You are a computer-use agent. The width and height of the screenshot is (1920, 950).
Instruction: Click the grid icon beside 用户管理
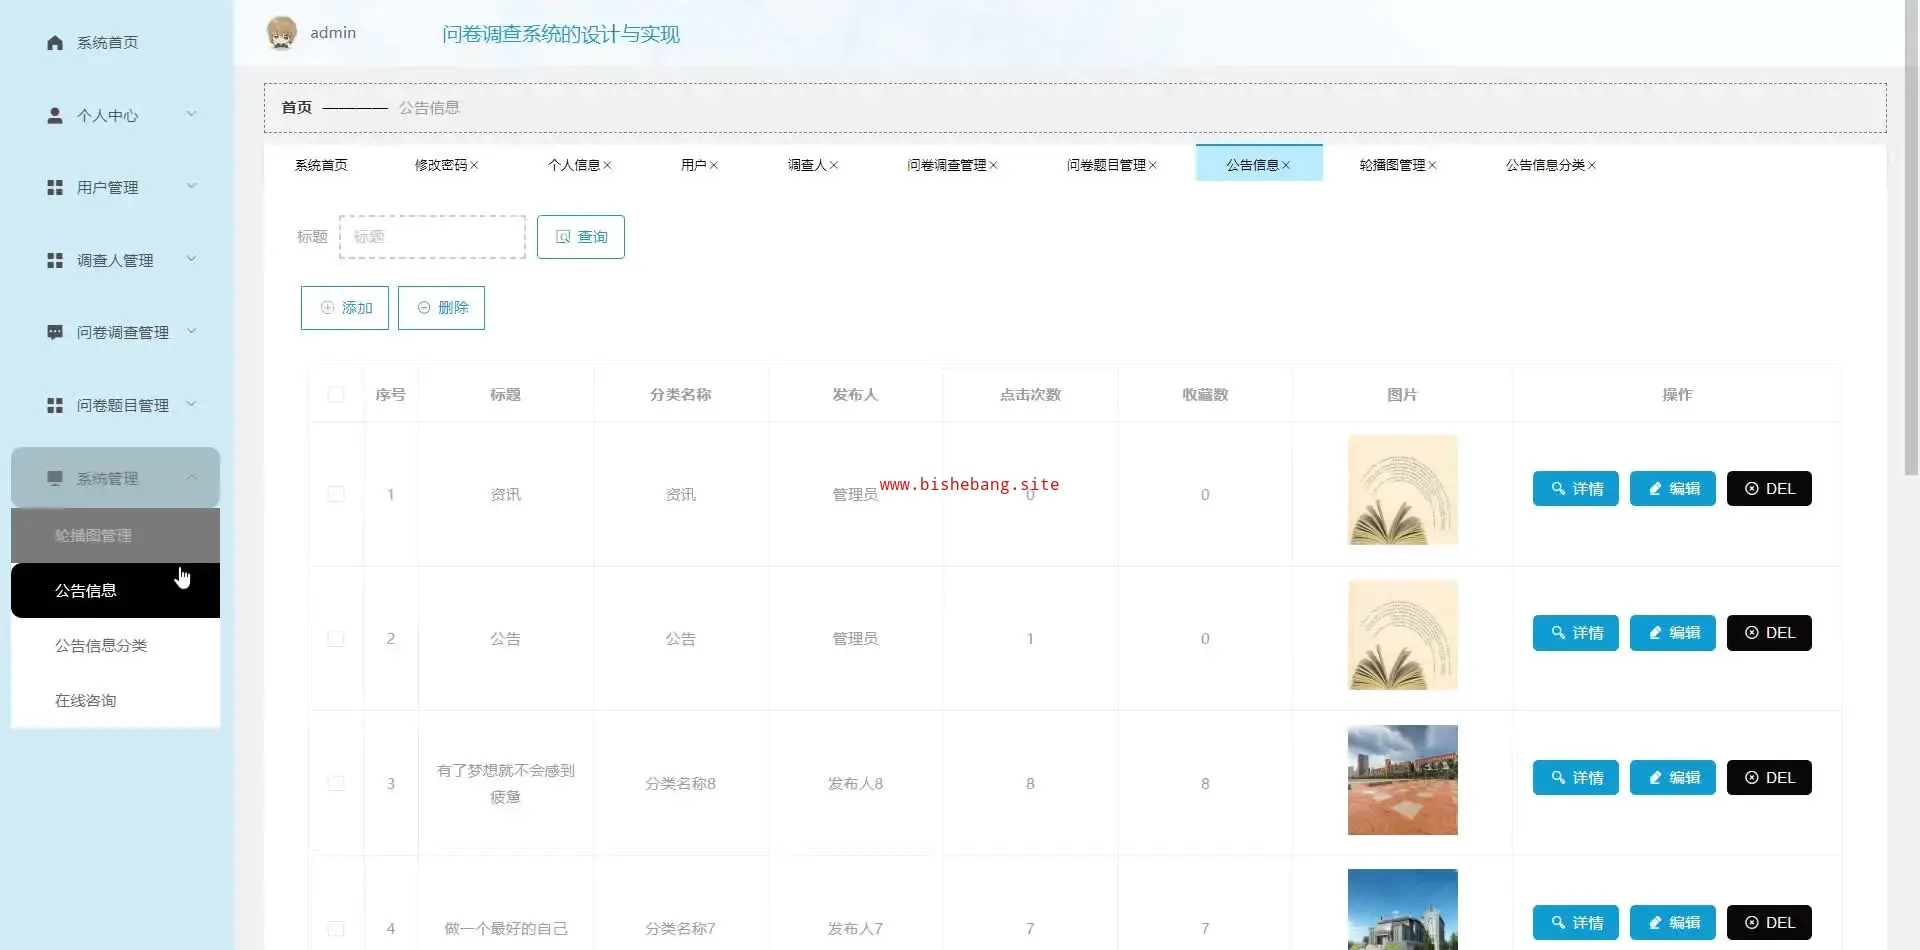click(55, 188)
